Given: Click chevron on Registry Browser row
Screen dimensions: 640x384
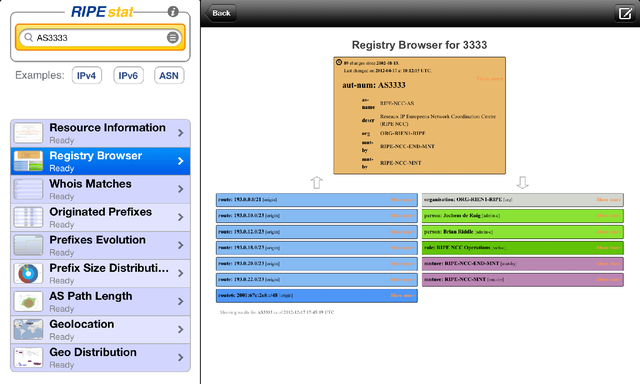Looking at the screenshot, I should [x=181, y=161].
